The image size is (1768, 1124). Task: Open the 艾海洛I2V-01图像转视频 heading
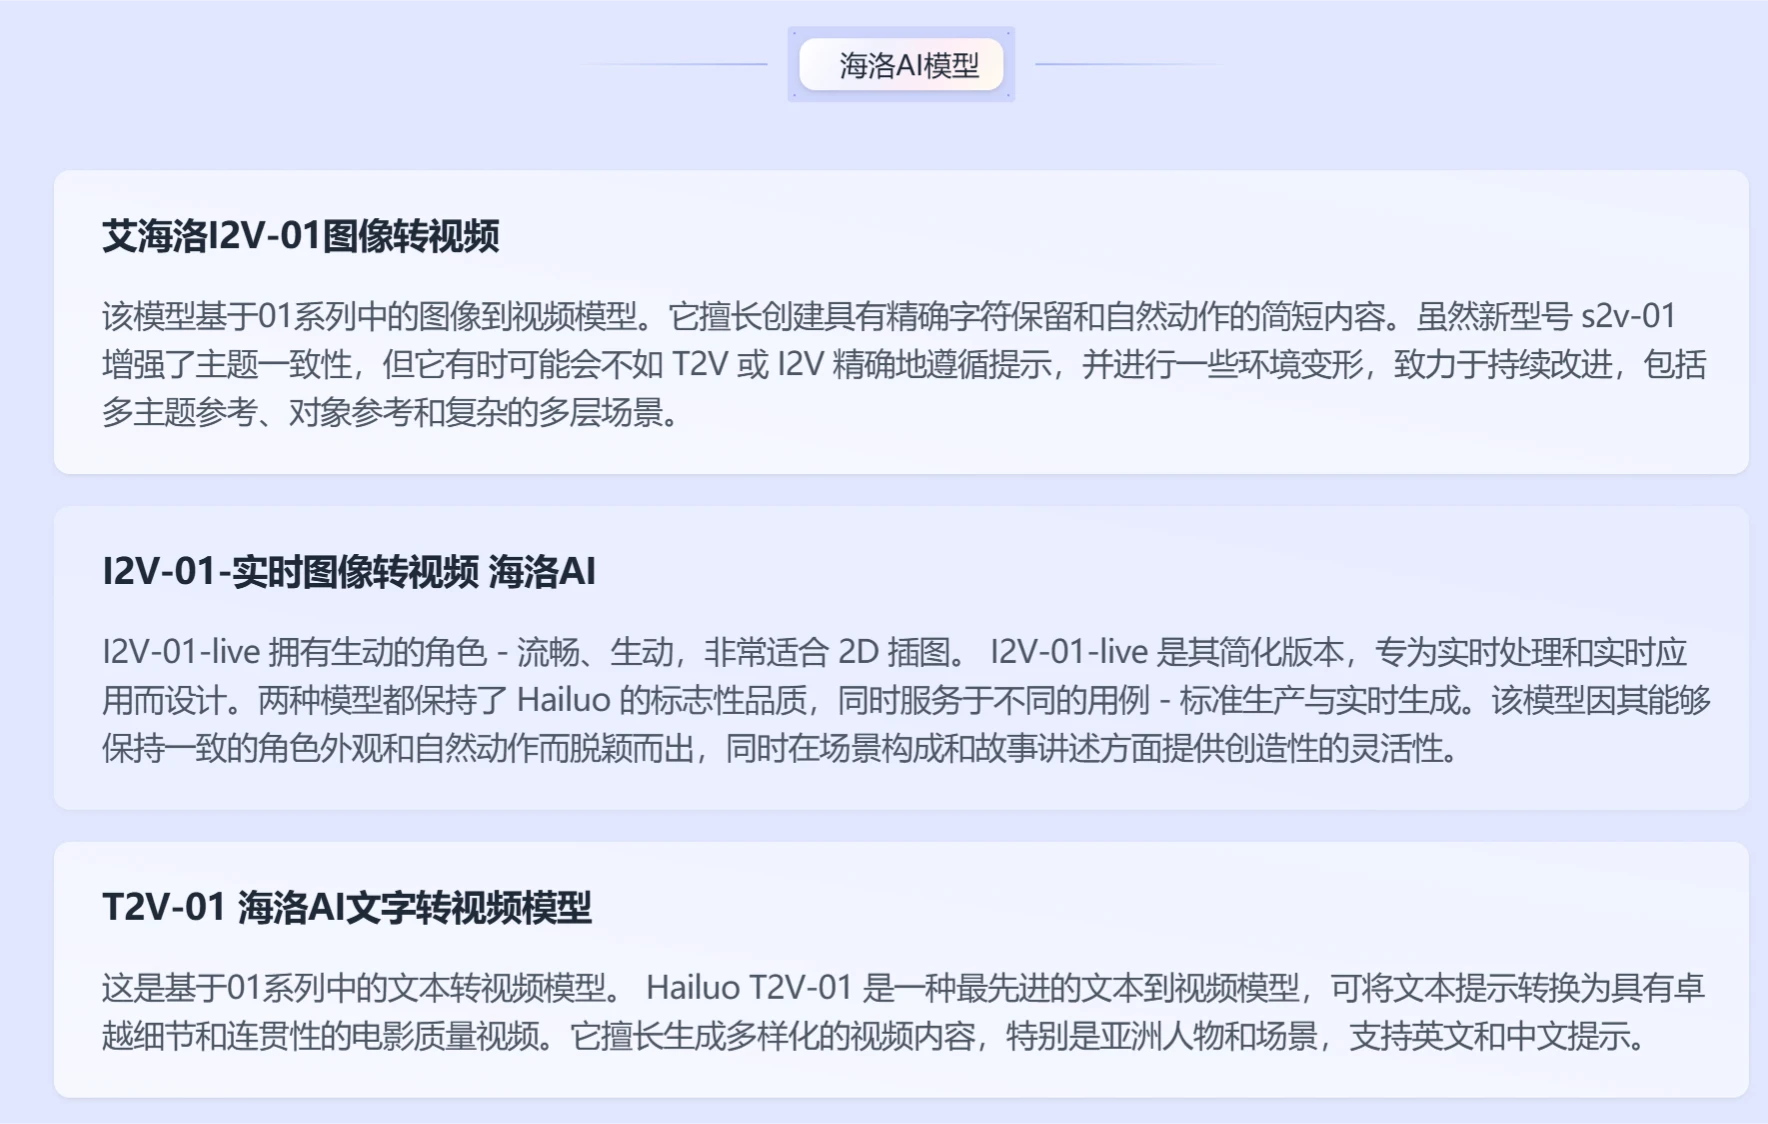pos(305,238)
